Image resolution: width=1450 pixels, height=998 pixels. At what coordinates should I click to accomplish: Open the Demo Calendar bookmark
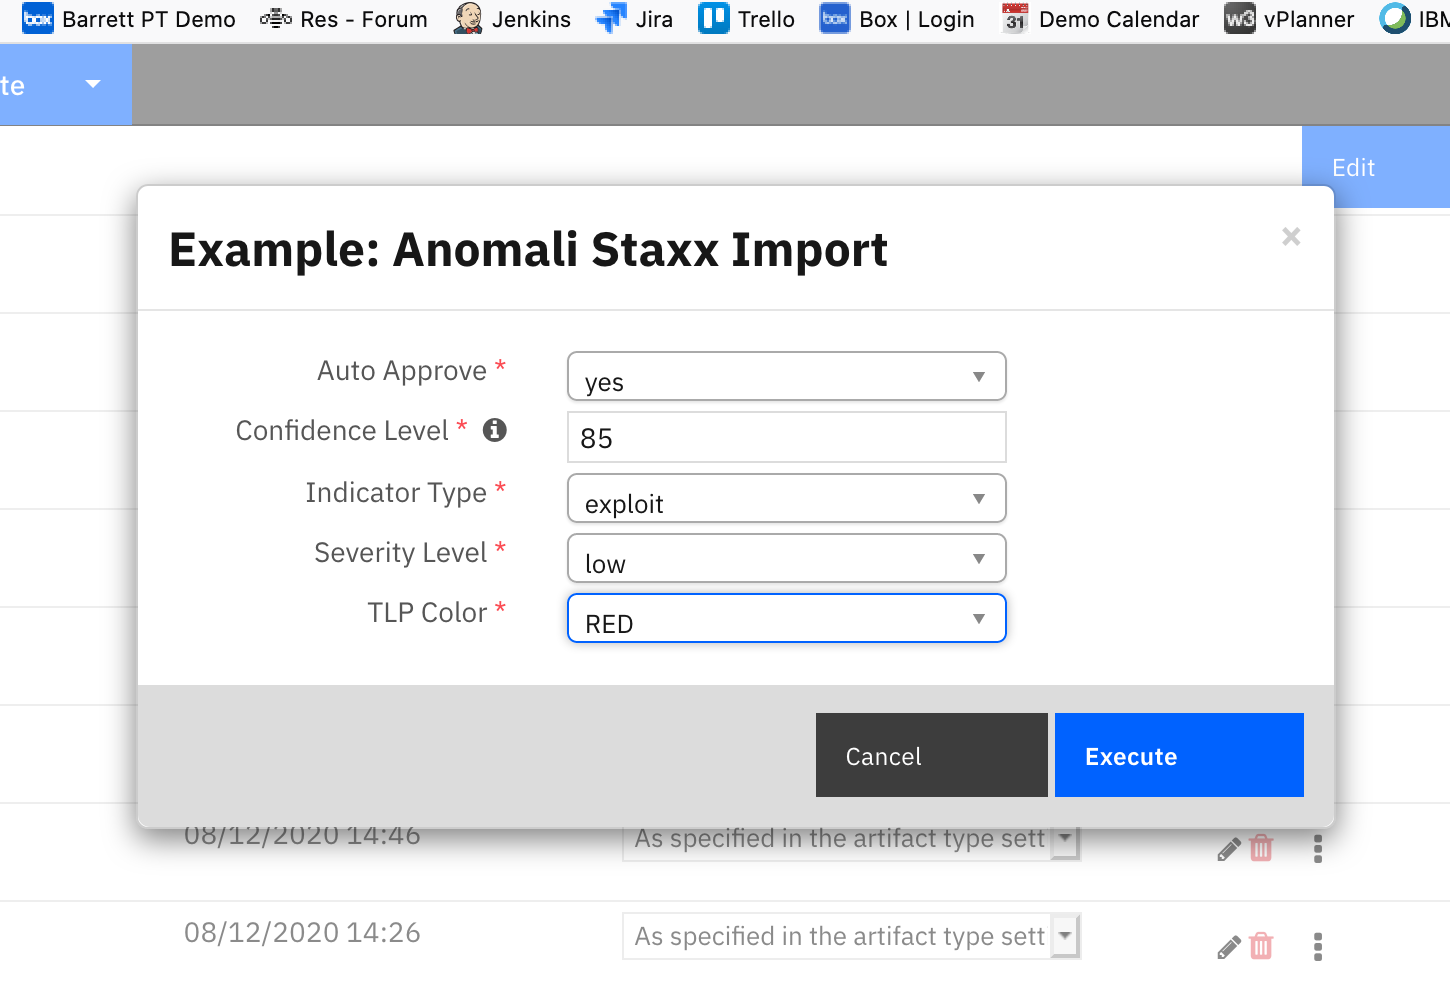(x=1100, y=19)
